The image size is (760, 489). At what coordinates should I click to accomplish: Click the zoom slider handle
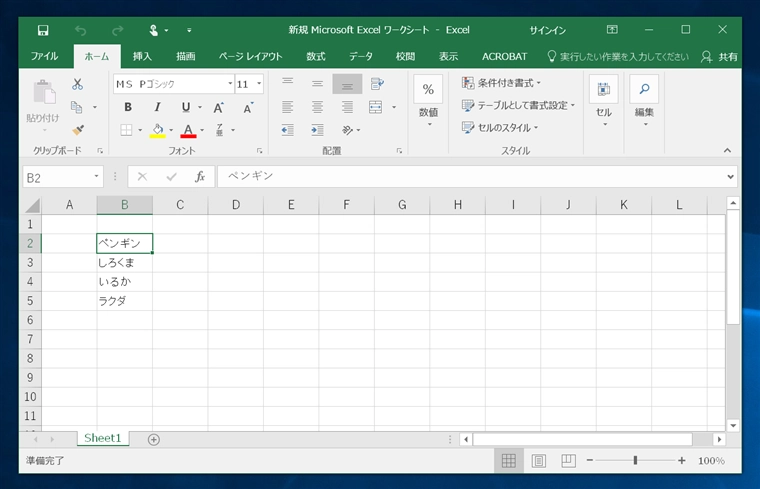635,460
